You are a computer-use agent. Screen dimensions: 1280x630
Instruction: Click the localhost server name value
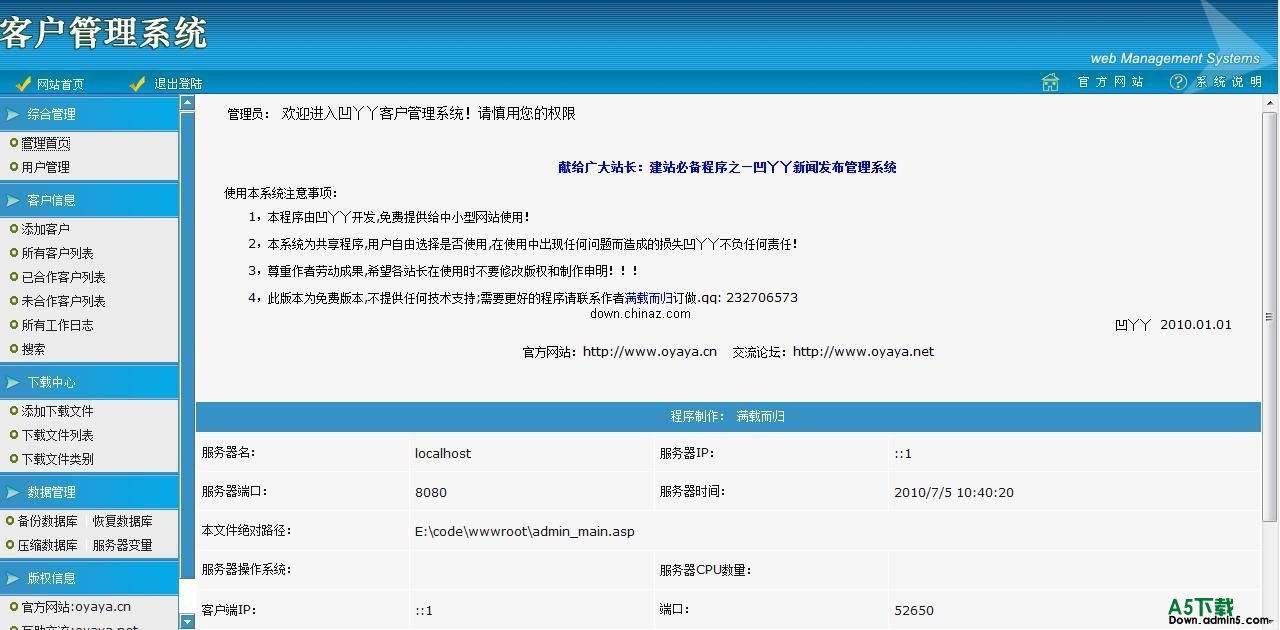(x=443, y=453)
